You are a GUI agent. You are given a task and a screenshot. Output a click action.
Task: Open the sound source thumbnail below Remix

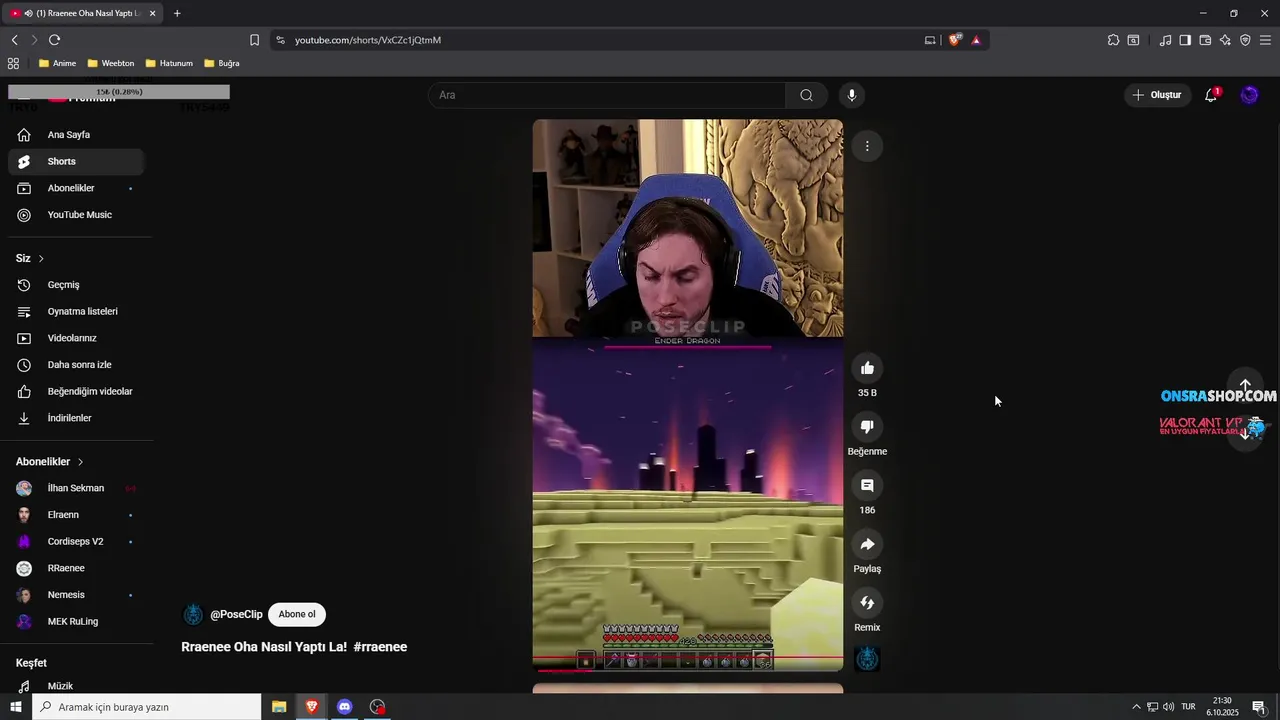(x=867, y=659)
